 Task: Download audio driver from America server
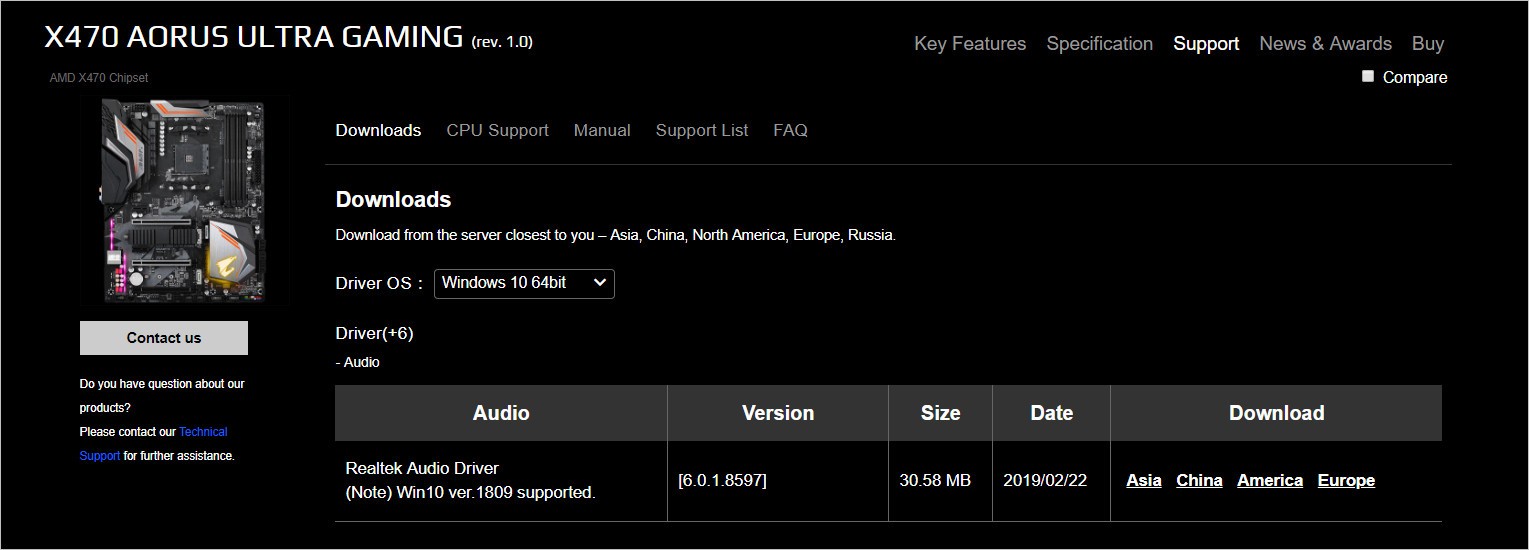pos(1269,481)
